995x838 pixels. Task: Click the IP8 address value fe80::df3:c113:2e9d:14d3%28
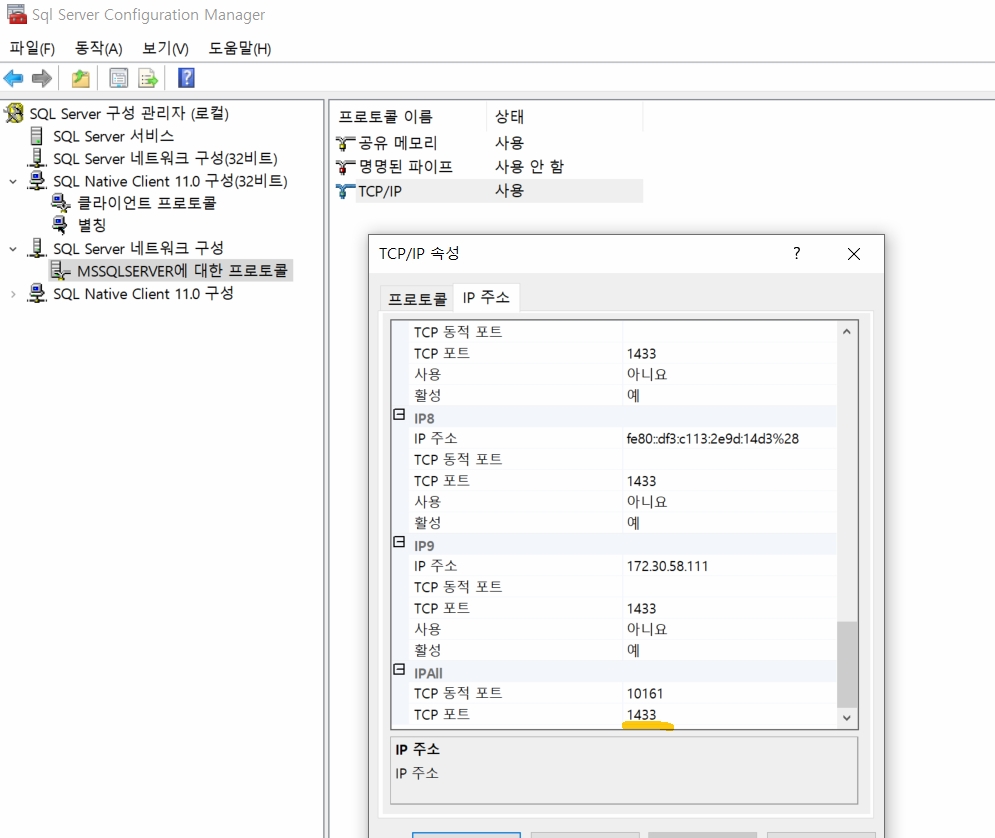(713, 439)
